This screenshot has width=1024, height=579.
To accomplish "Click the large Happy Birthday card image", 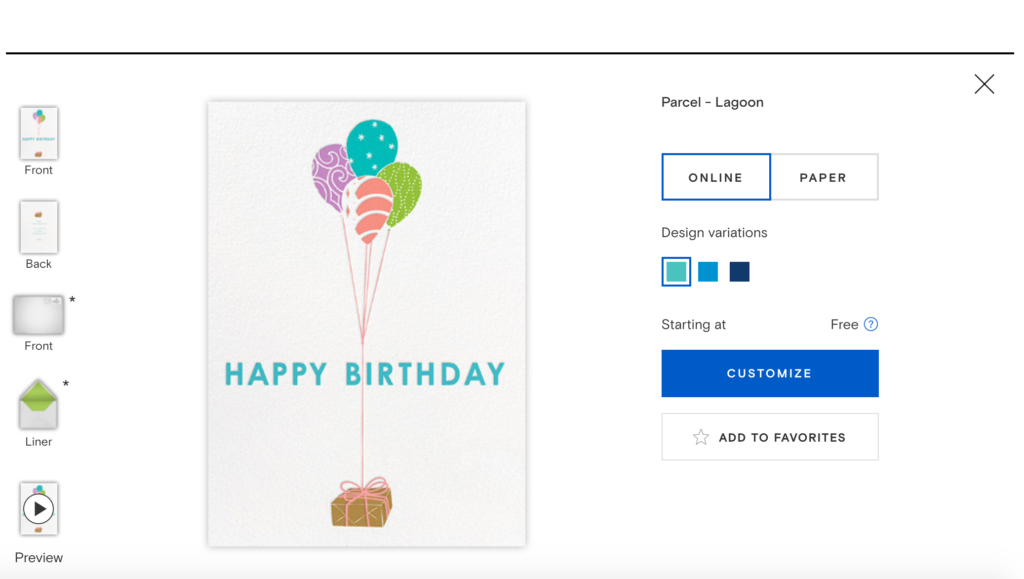I will (366, 323).
